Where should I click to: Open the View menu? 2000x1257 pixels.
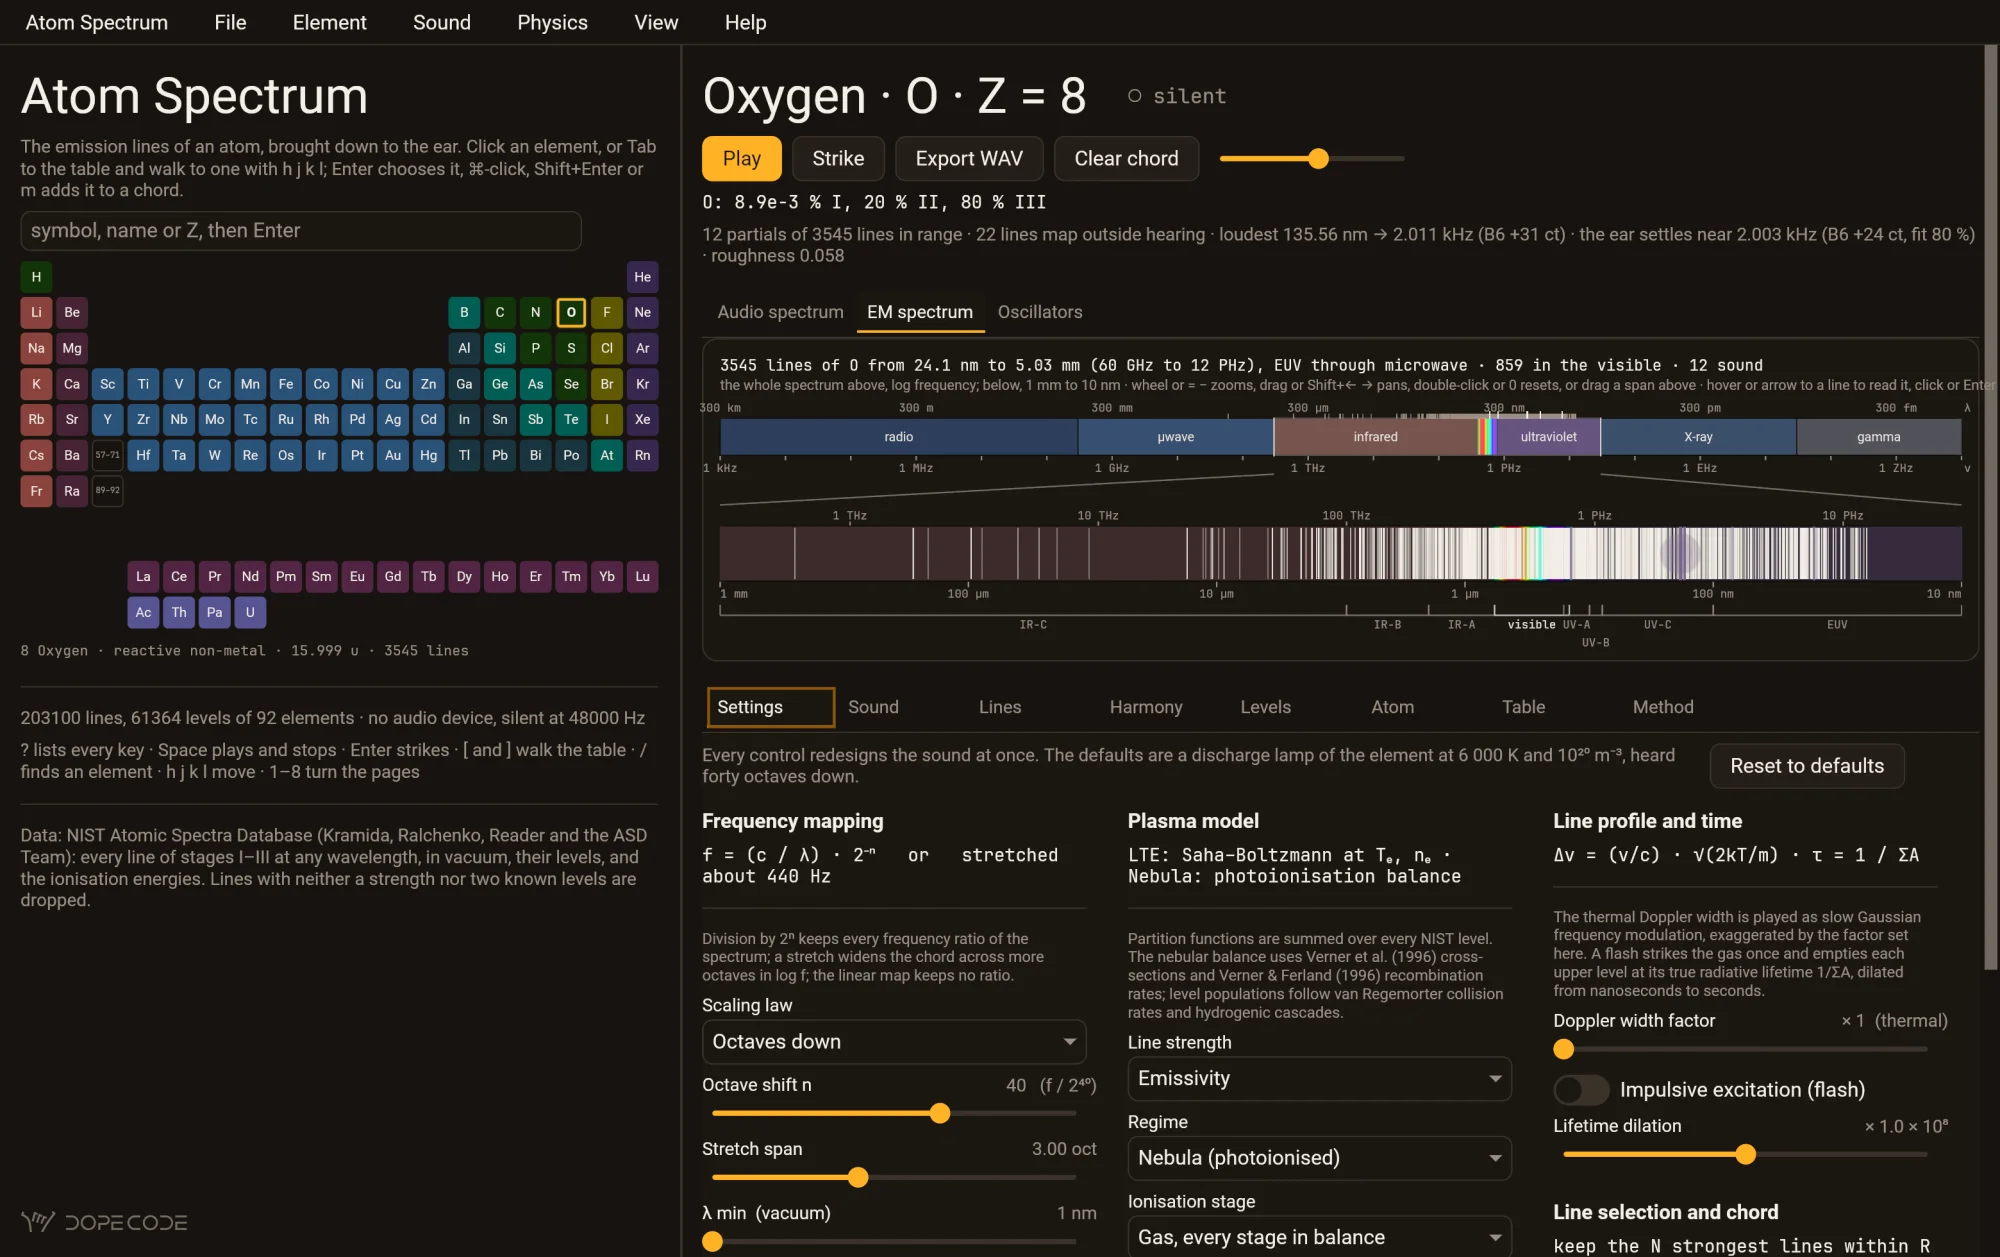(x=656, y=22)
